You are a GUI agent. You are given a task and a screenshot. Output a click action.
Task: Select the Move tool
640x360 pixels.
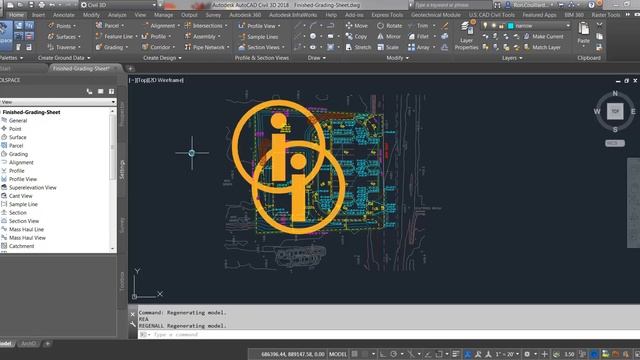point(357,26)
